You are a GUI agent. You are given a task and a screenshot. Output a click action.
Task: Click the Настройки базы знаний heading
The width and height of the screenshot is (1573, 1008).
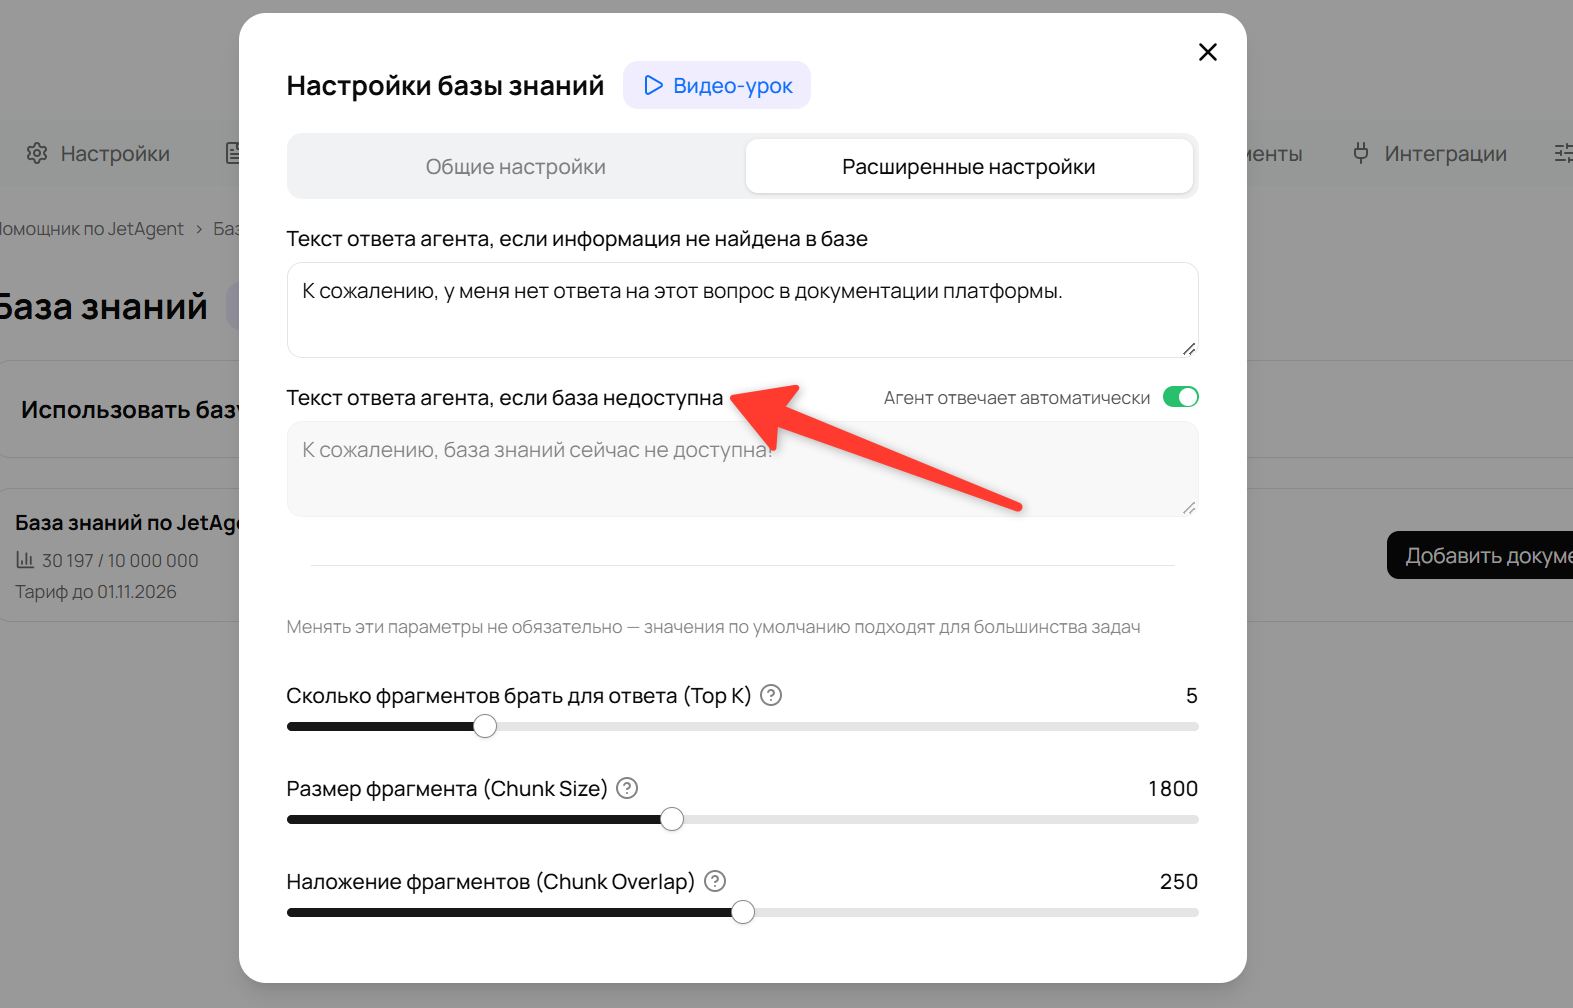pyautogui.click(x=445, y=86)
